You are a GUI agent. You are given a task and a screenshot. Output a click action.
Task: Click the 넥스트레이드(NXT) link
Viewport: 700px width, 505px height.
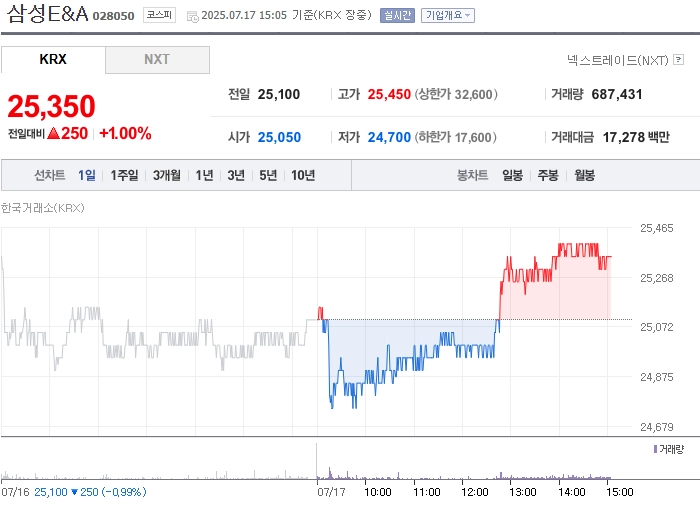[617, 60]
